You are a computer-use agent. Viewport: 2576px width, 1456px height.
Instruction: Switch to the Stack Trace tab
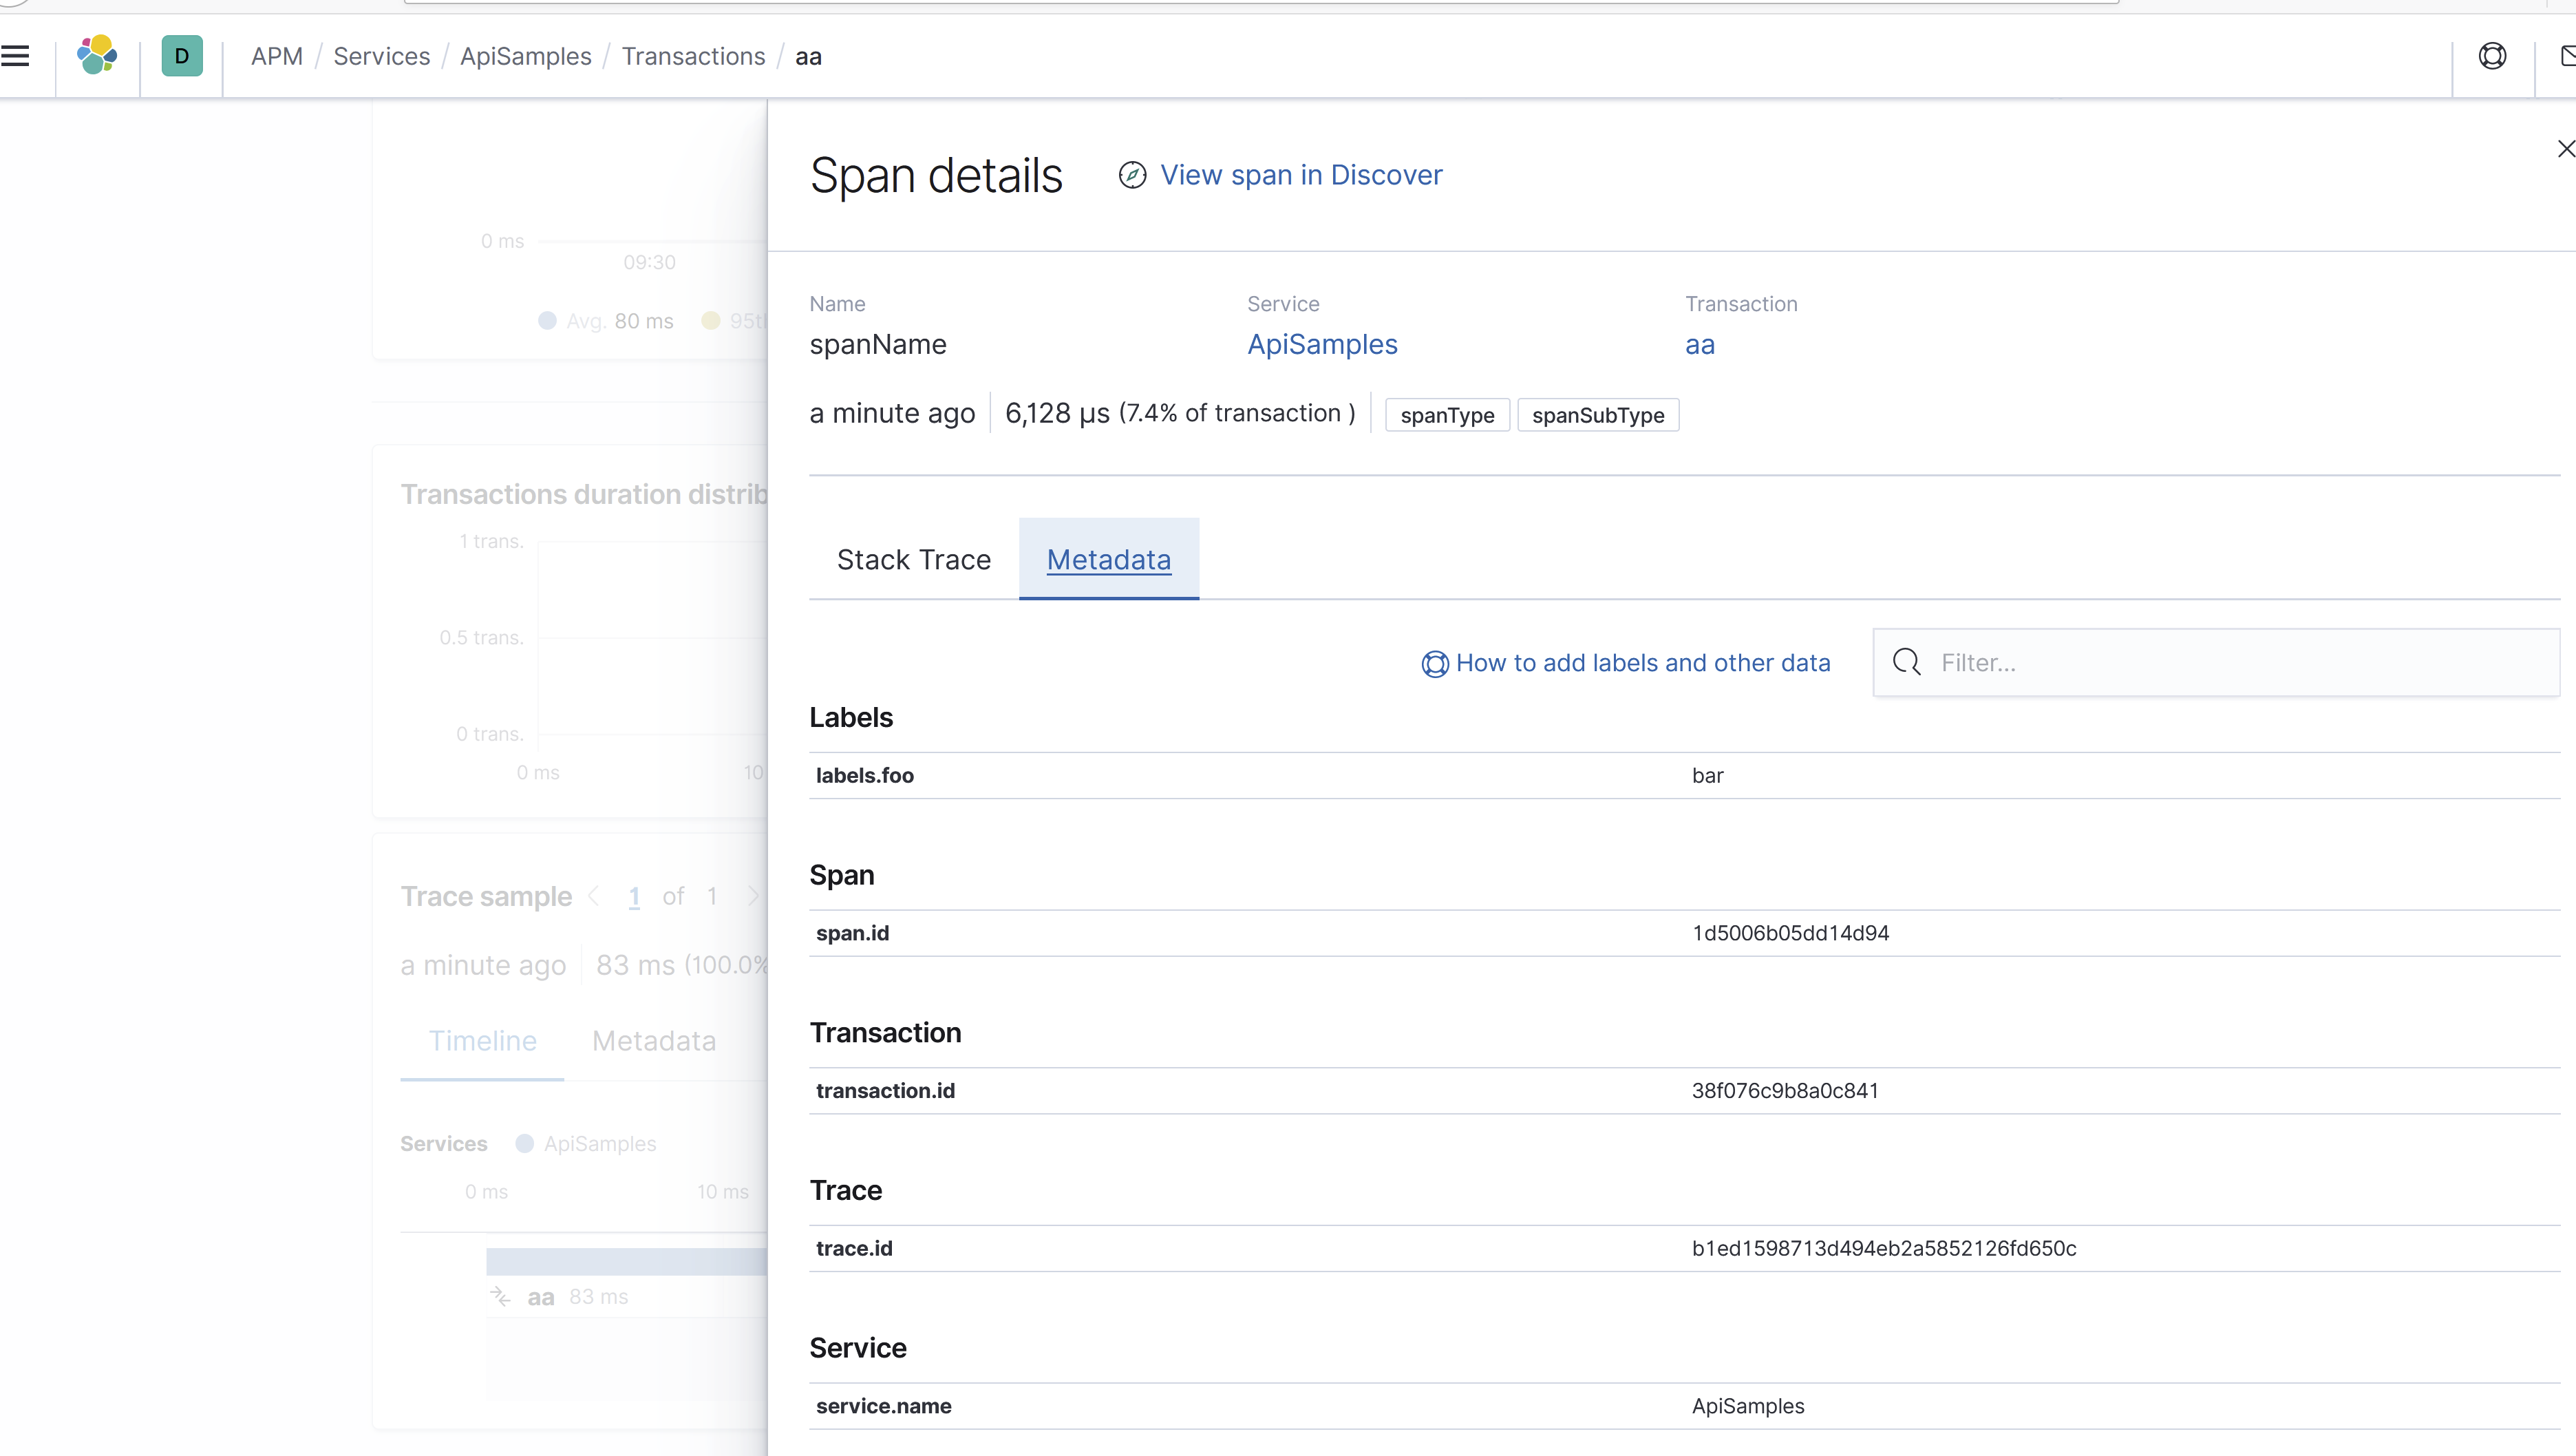(x=913, y=560)
